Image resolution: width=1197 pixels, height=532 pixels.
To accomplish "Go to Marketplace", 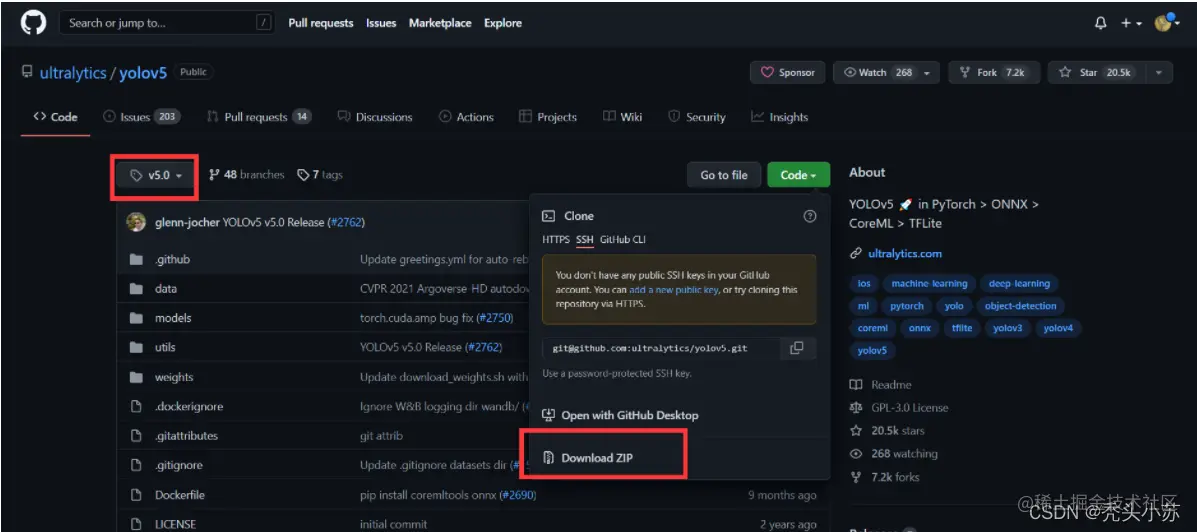I will click(440, 23).
